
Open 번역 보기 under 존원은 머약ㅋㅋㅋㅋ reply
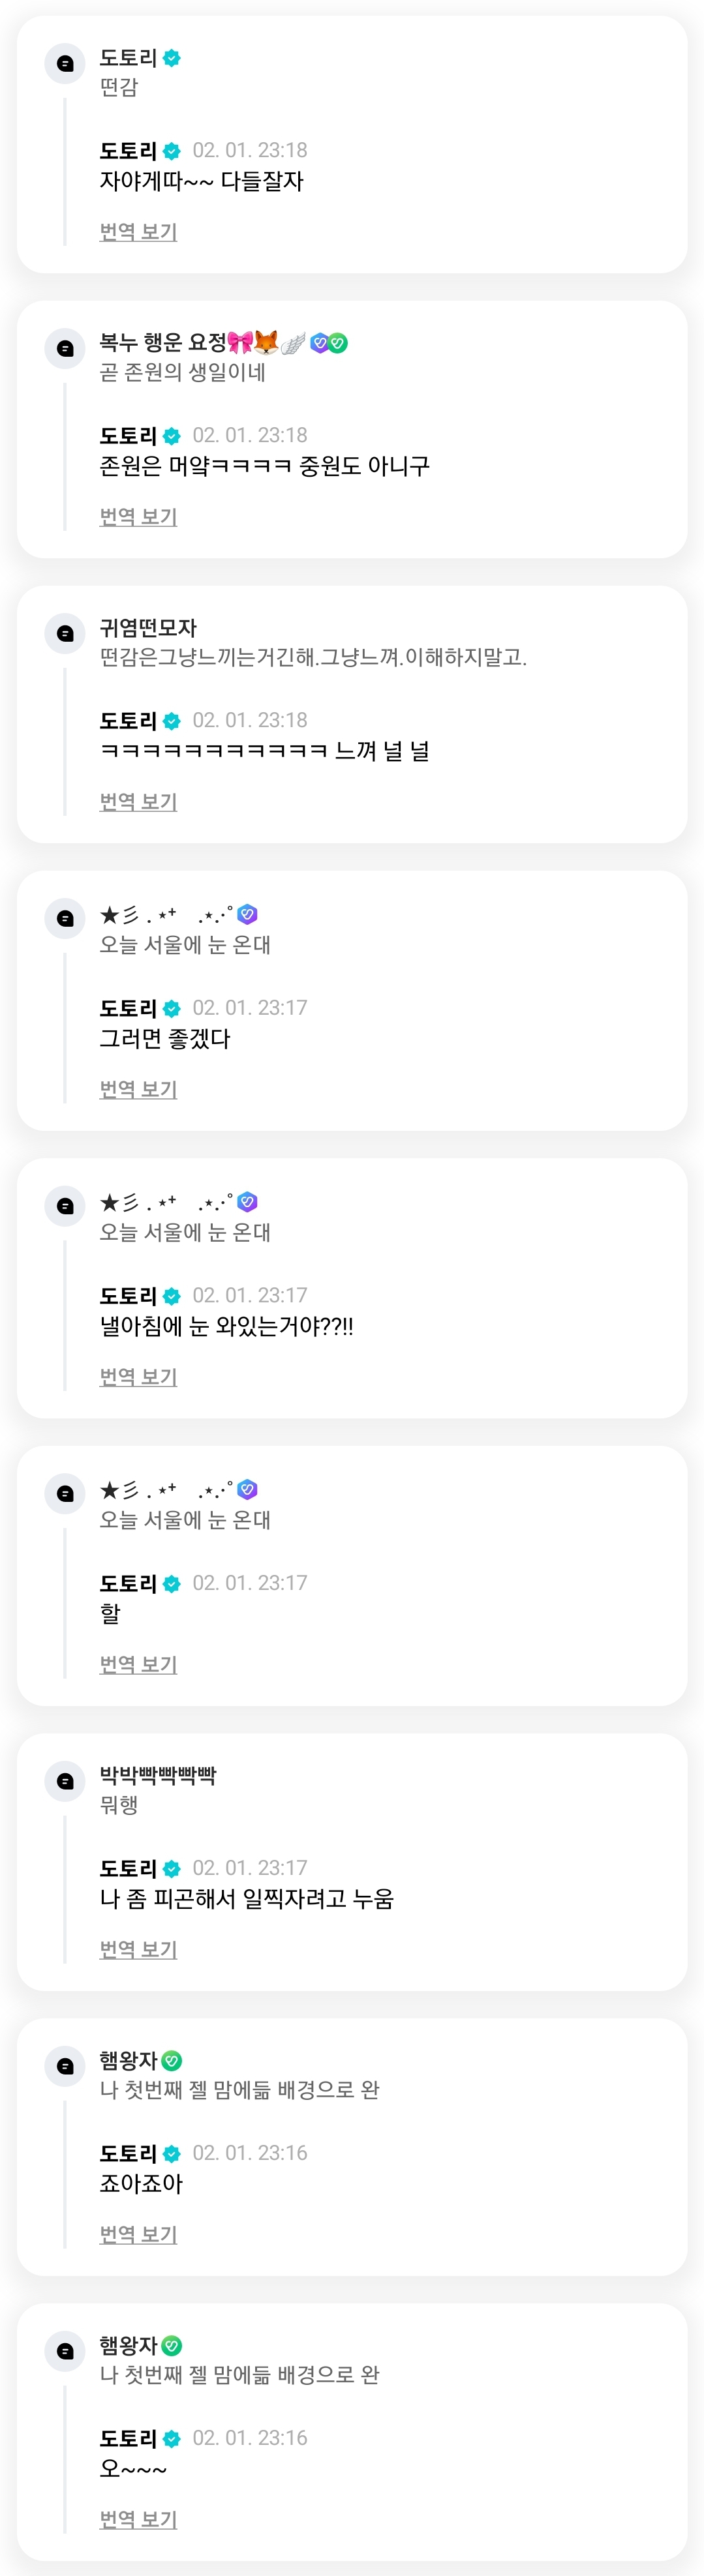pos(138,517)
